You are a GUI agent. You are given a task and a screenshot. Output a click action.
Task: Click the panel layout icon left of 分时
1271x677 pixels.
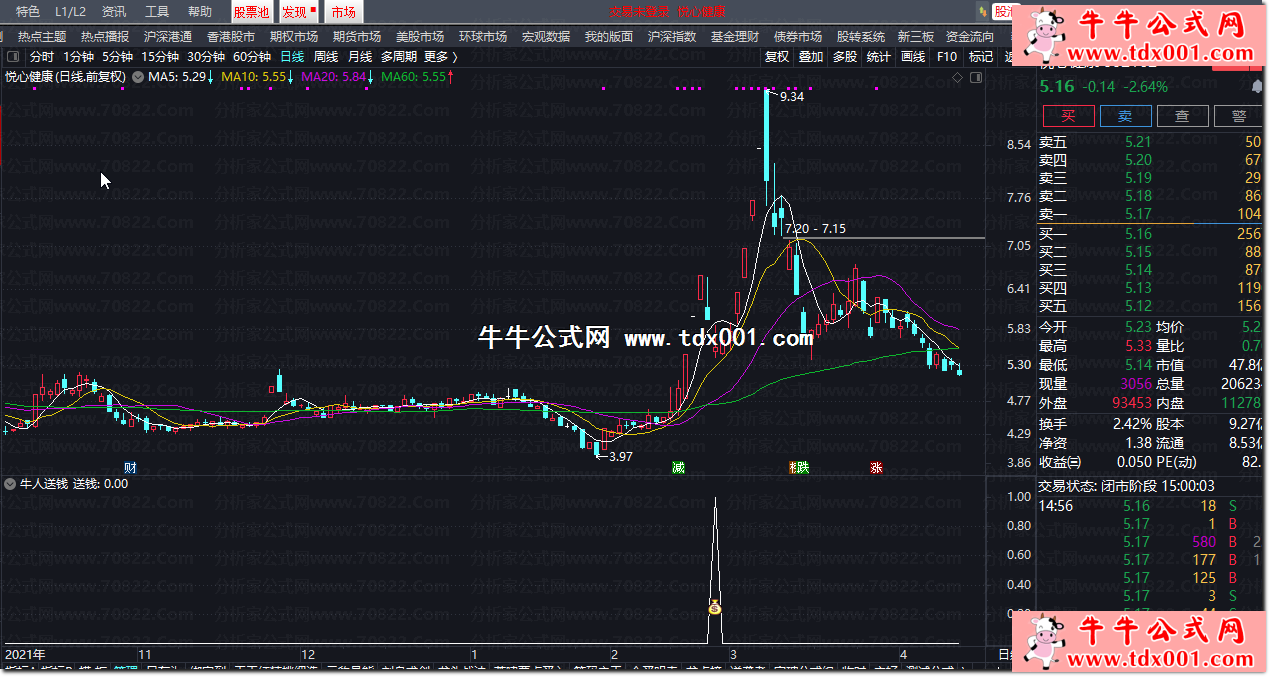[x=13, y=57]
